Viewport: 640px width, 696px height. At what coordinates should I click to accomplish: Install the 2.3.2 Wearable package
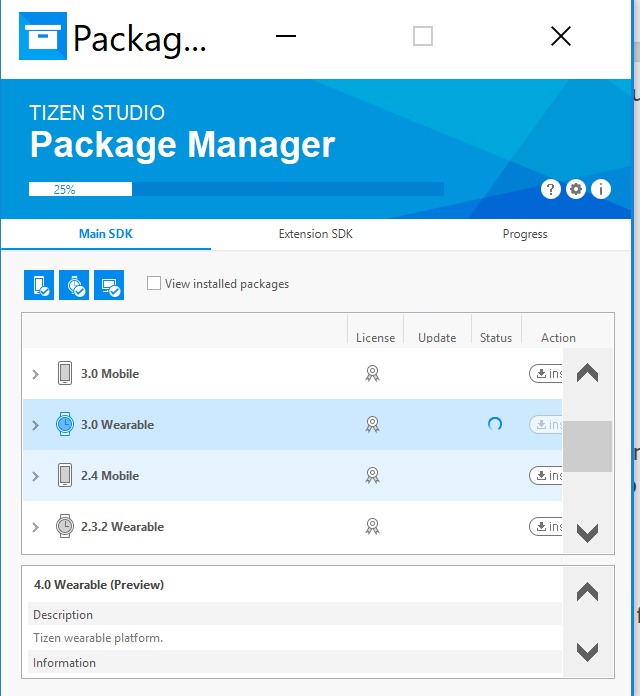coord(545,527)
